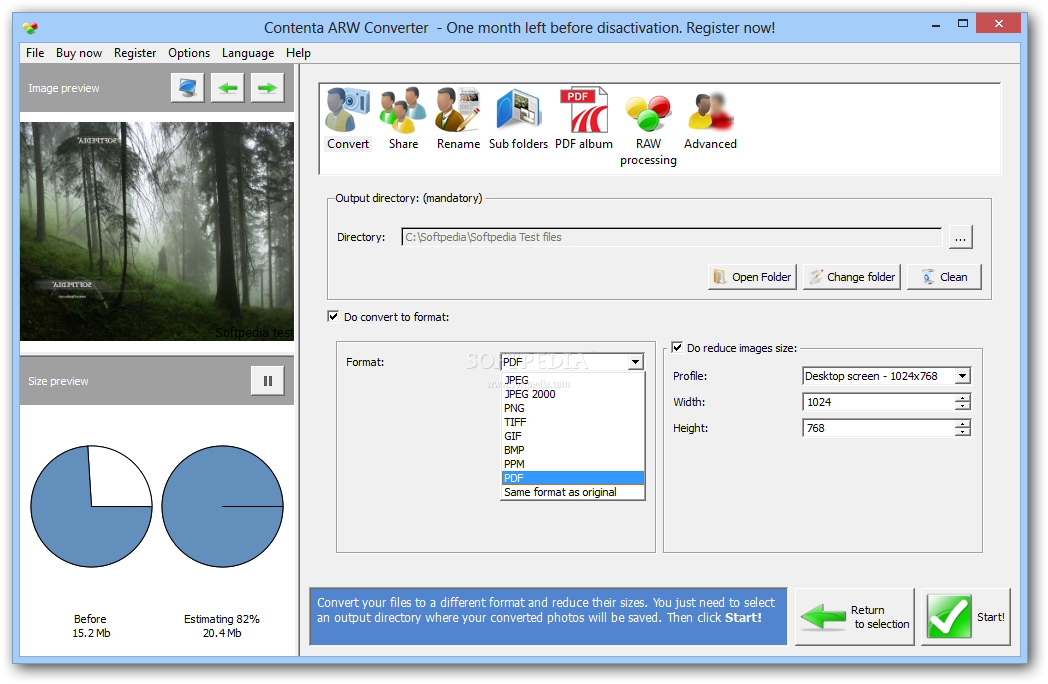Increase the Height stepper value

[962, 424]
